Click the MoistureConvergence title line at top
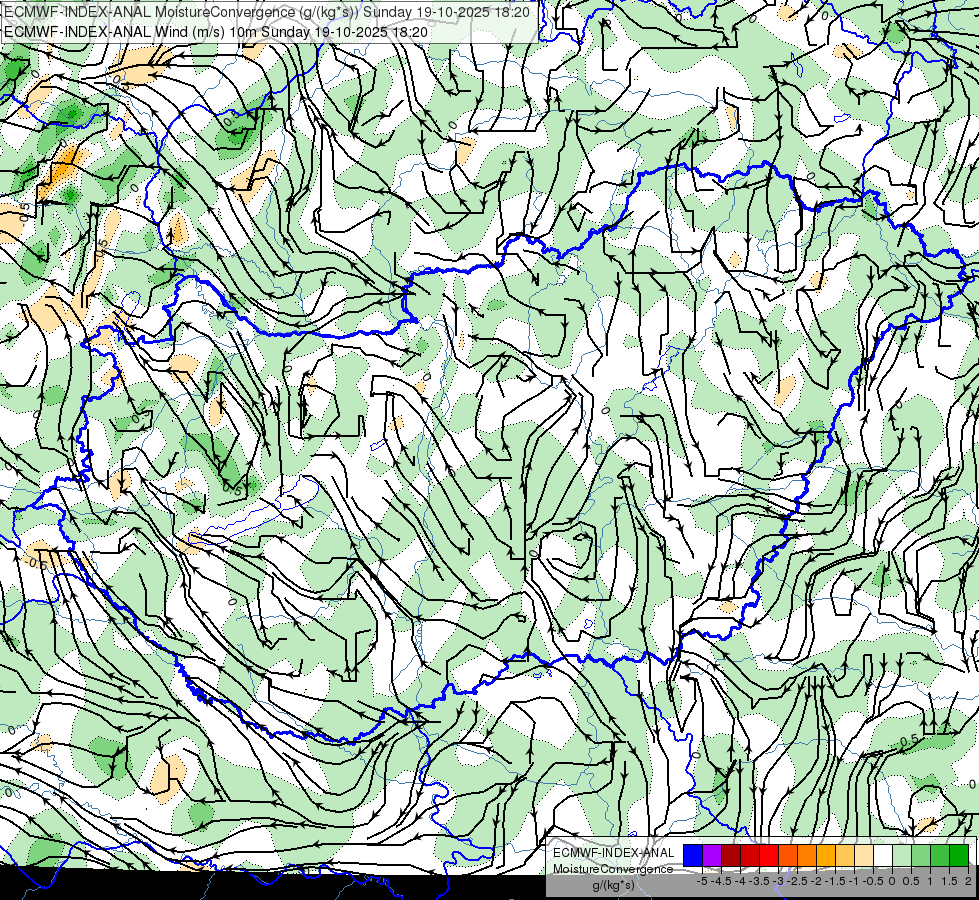This screenshot has height=900, width=979. (x=267, y=12)
